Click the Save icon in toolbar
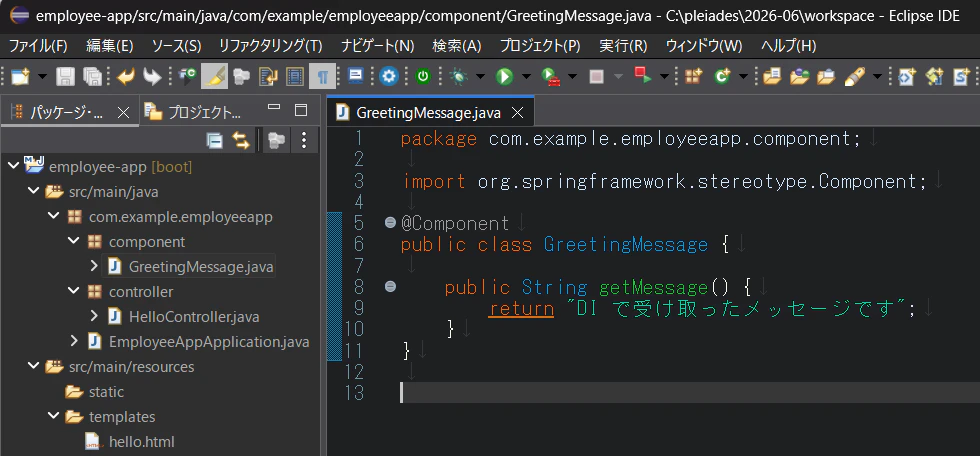Viewport: 980px width, 456px height. tap(66, 76)
